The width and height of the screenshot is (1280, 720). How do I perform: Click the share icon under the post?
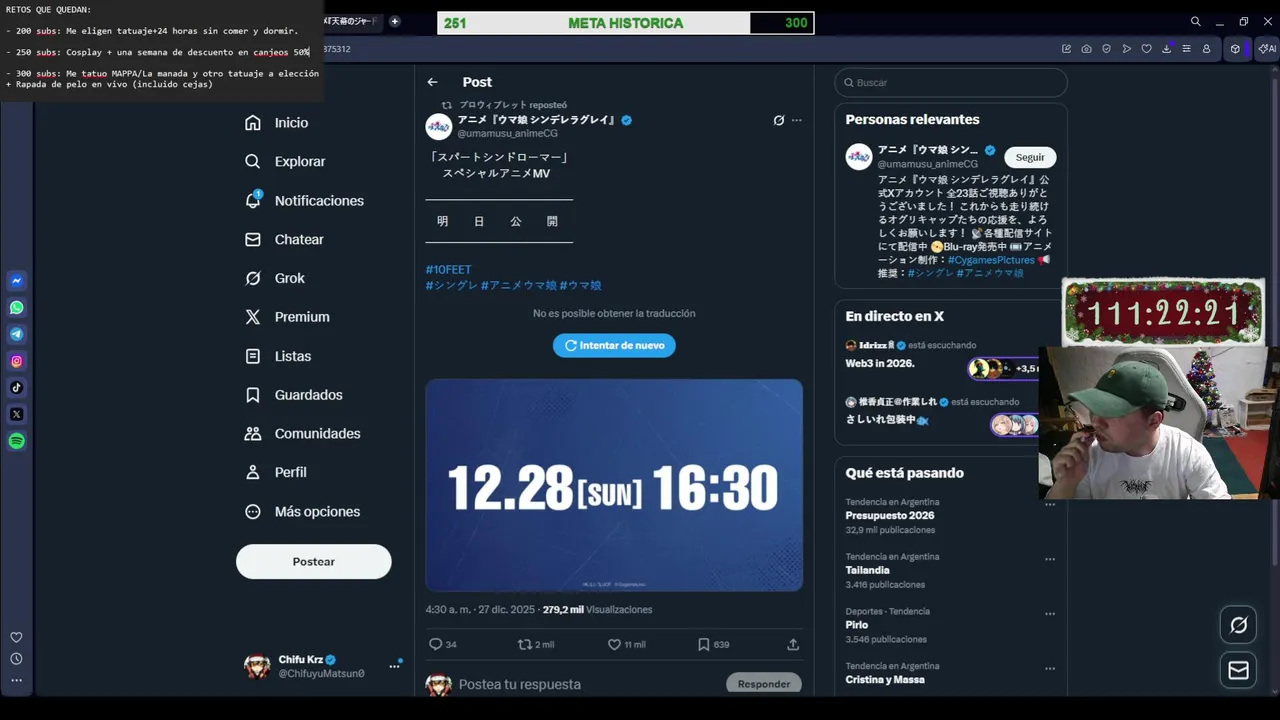793,645
